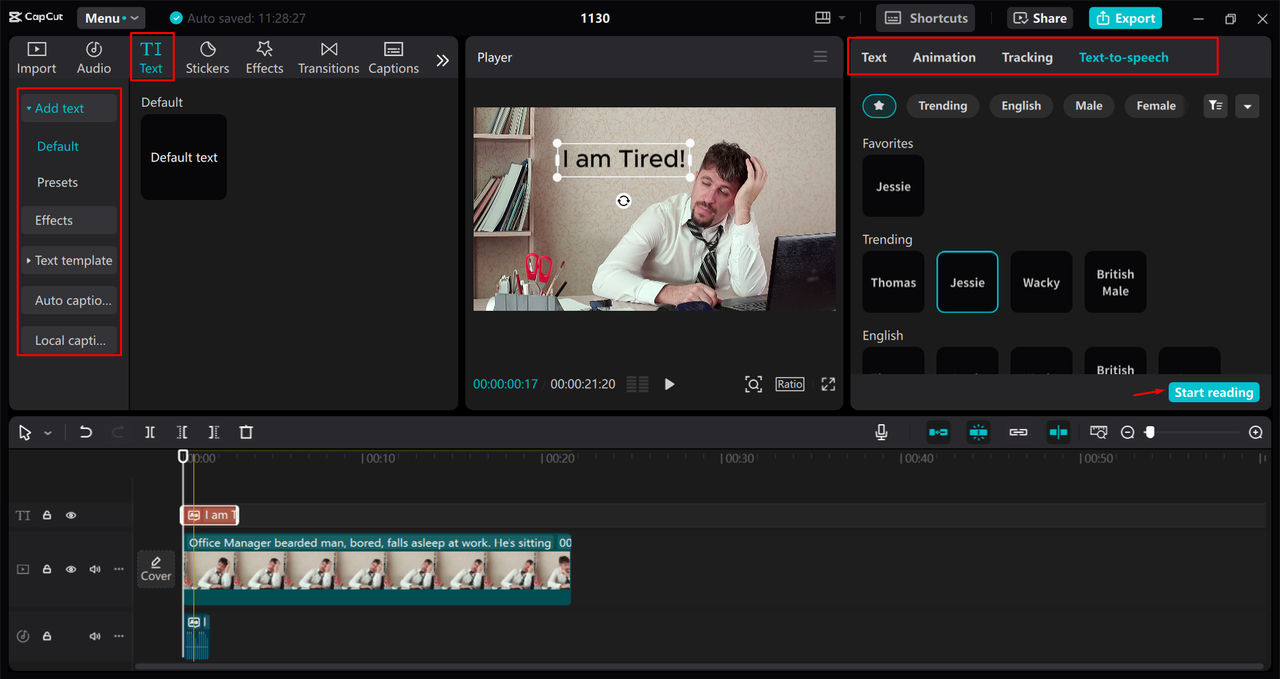This screenshot has width=1280, height=679.
Task: Zoom out the timeline with minus icon
Action: pyautogui.click(x=1127, y=432)
